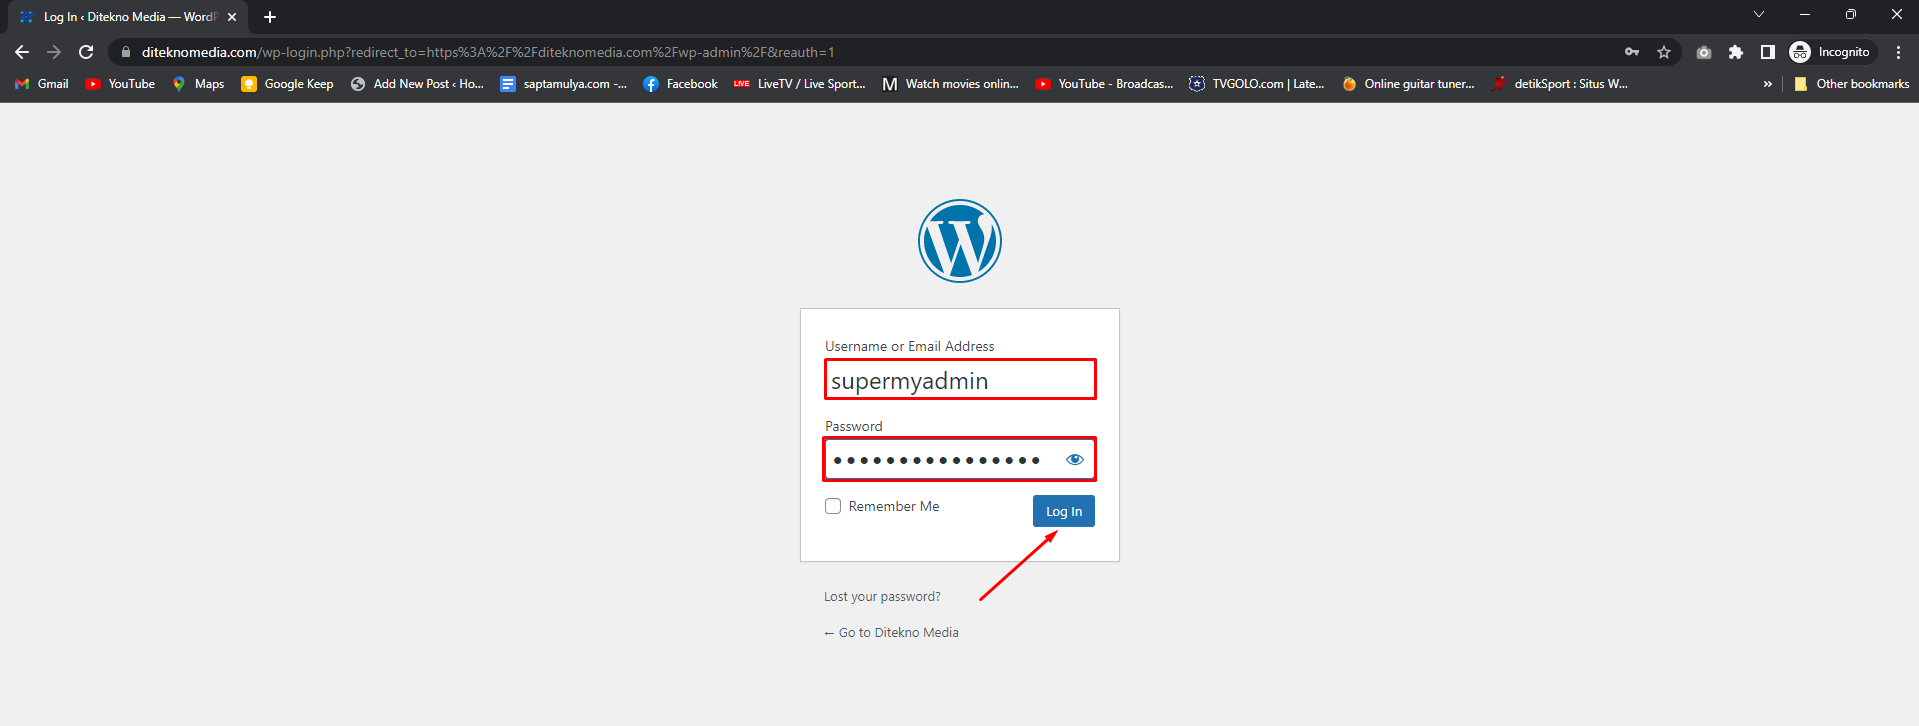This screenshot has height=726, width=1919.
Task: Tick the Remember Me checkbox
Action: pyautogui.click(x=833, y=506)
